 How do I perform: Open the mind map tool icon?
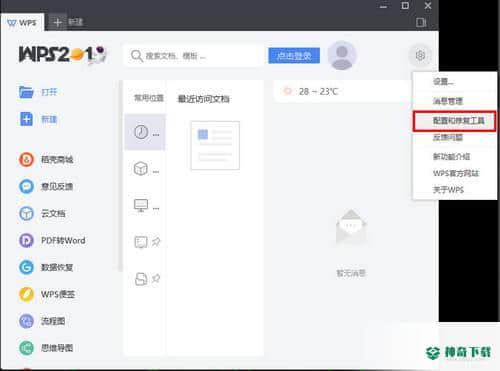26,348
